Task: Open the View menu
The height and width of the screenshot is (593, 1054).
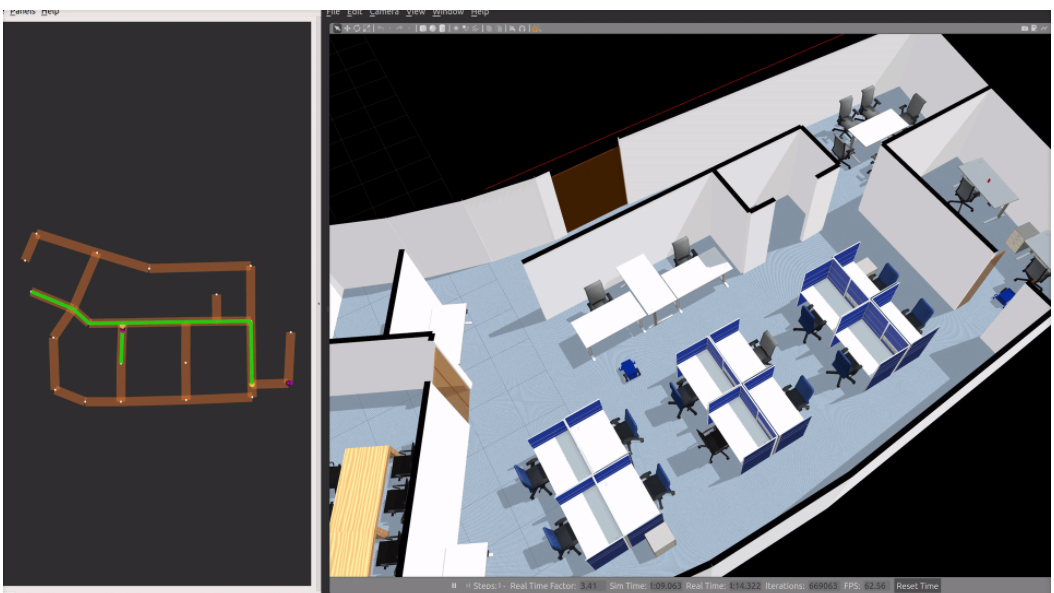Action: [x=415, y=11]
